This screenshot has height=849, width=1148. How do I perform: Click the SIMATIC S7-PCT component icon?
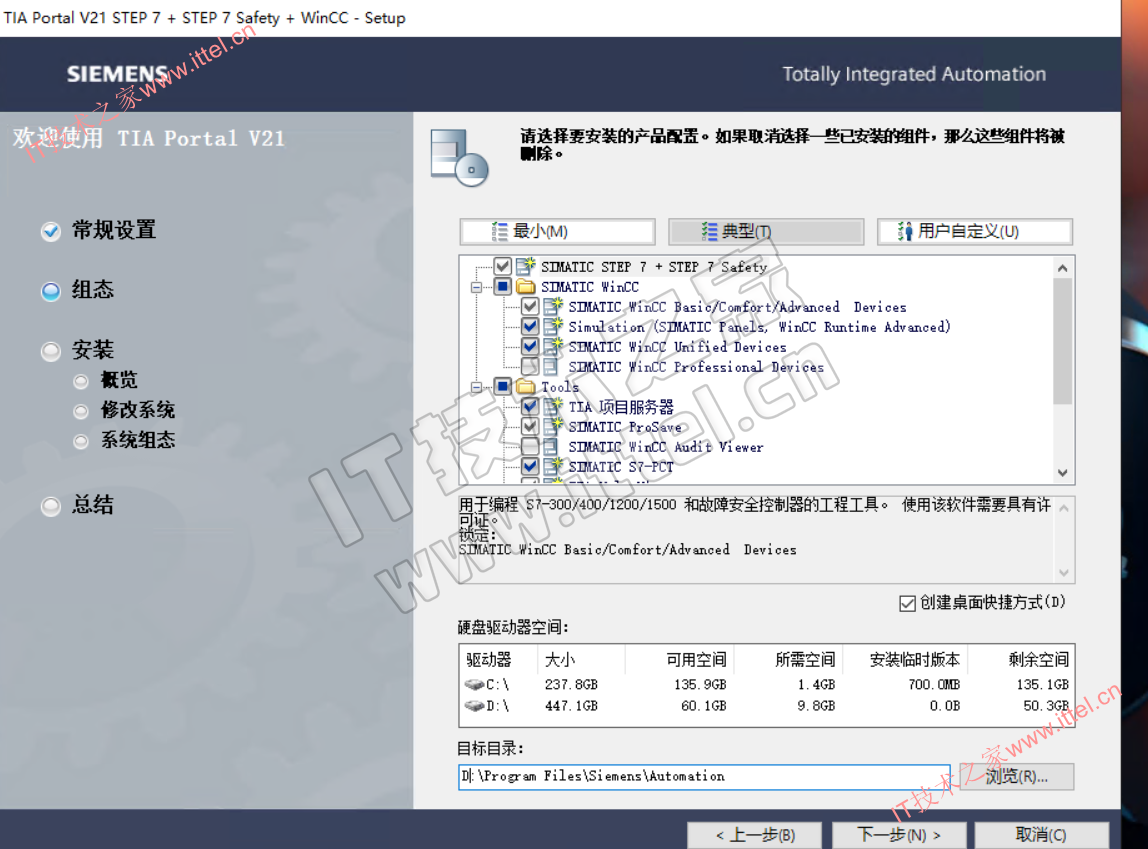coord(553,467)
